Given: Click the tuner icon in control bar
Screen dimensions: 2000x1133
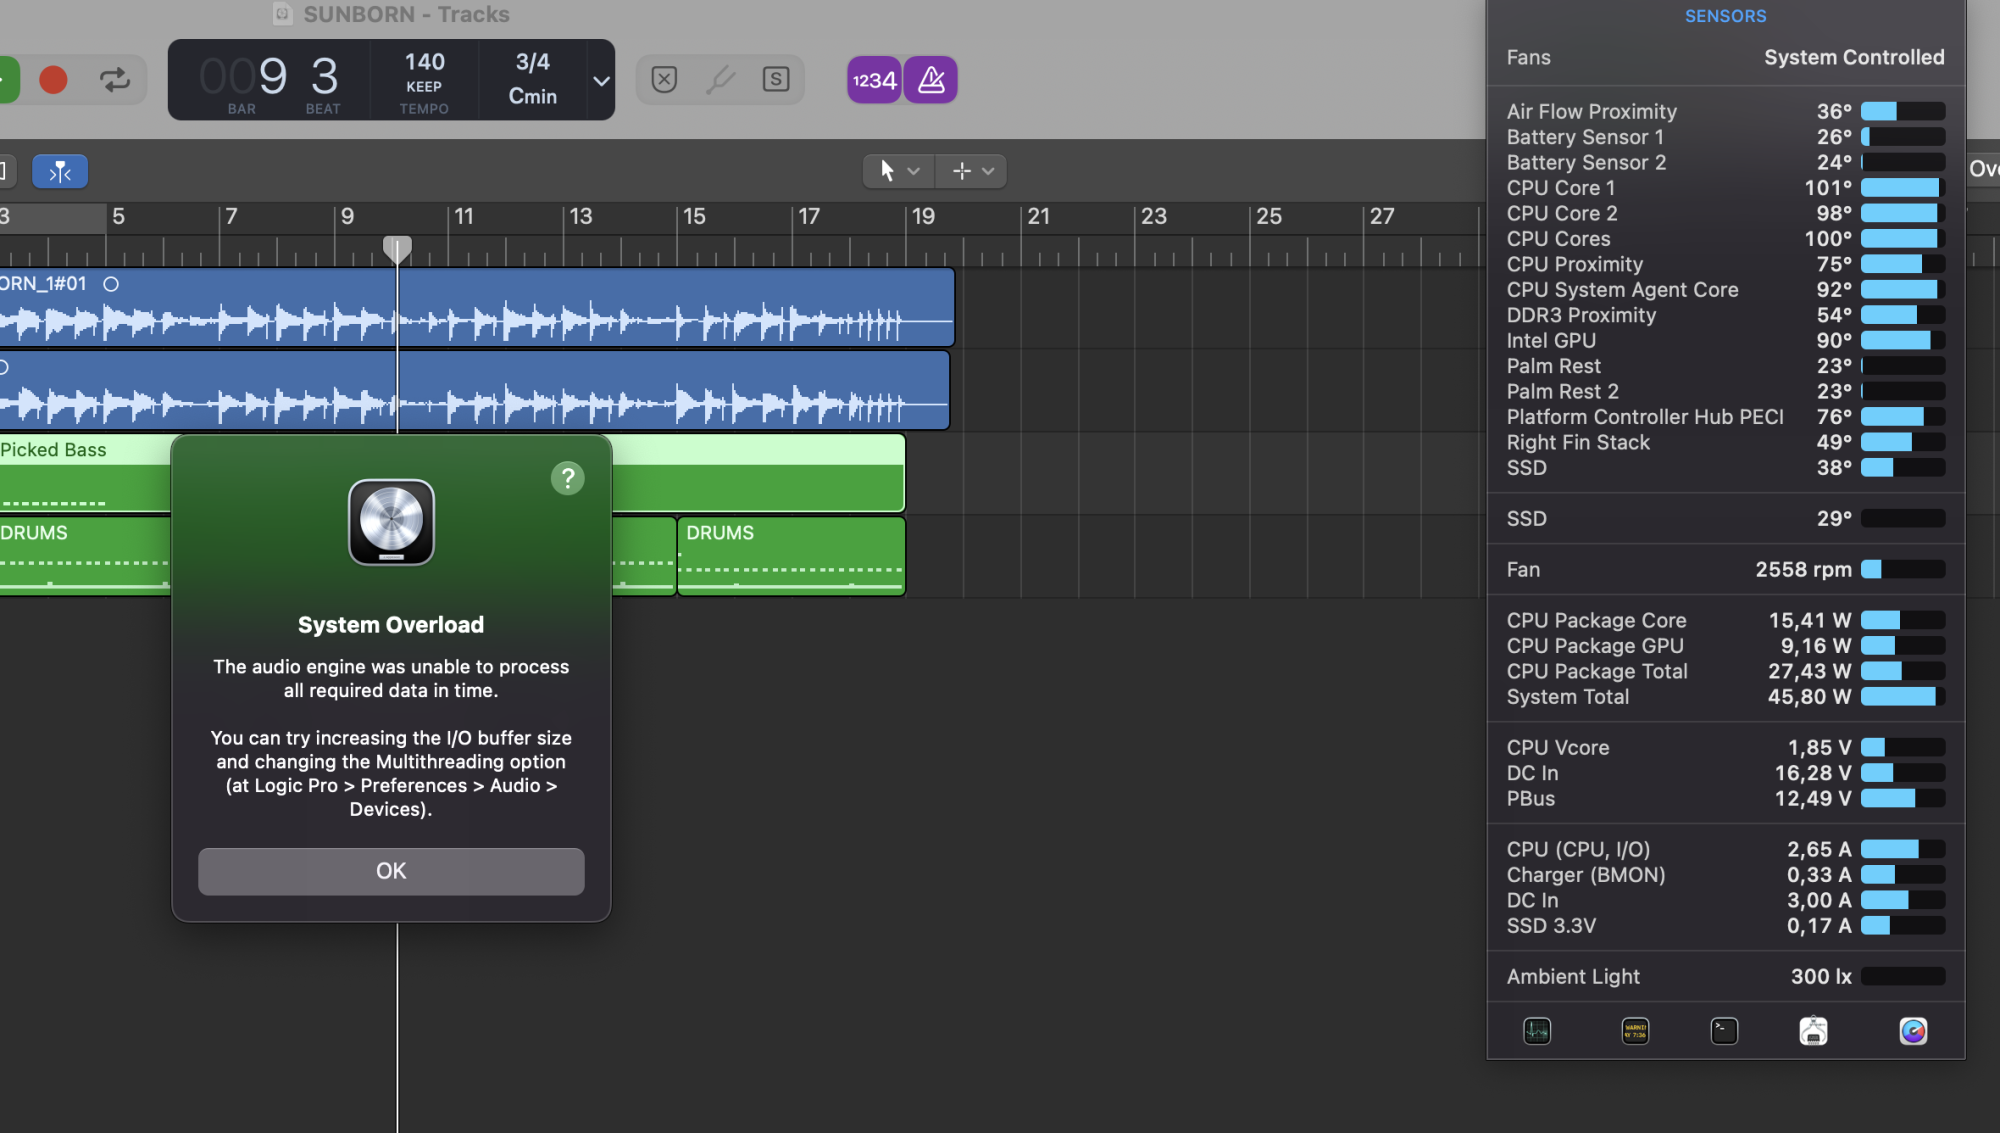Looking at the screenshot, I should 720,80.
